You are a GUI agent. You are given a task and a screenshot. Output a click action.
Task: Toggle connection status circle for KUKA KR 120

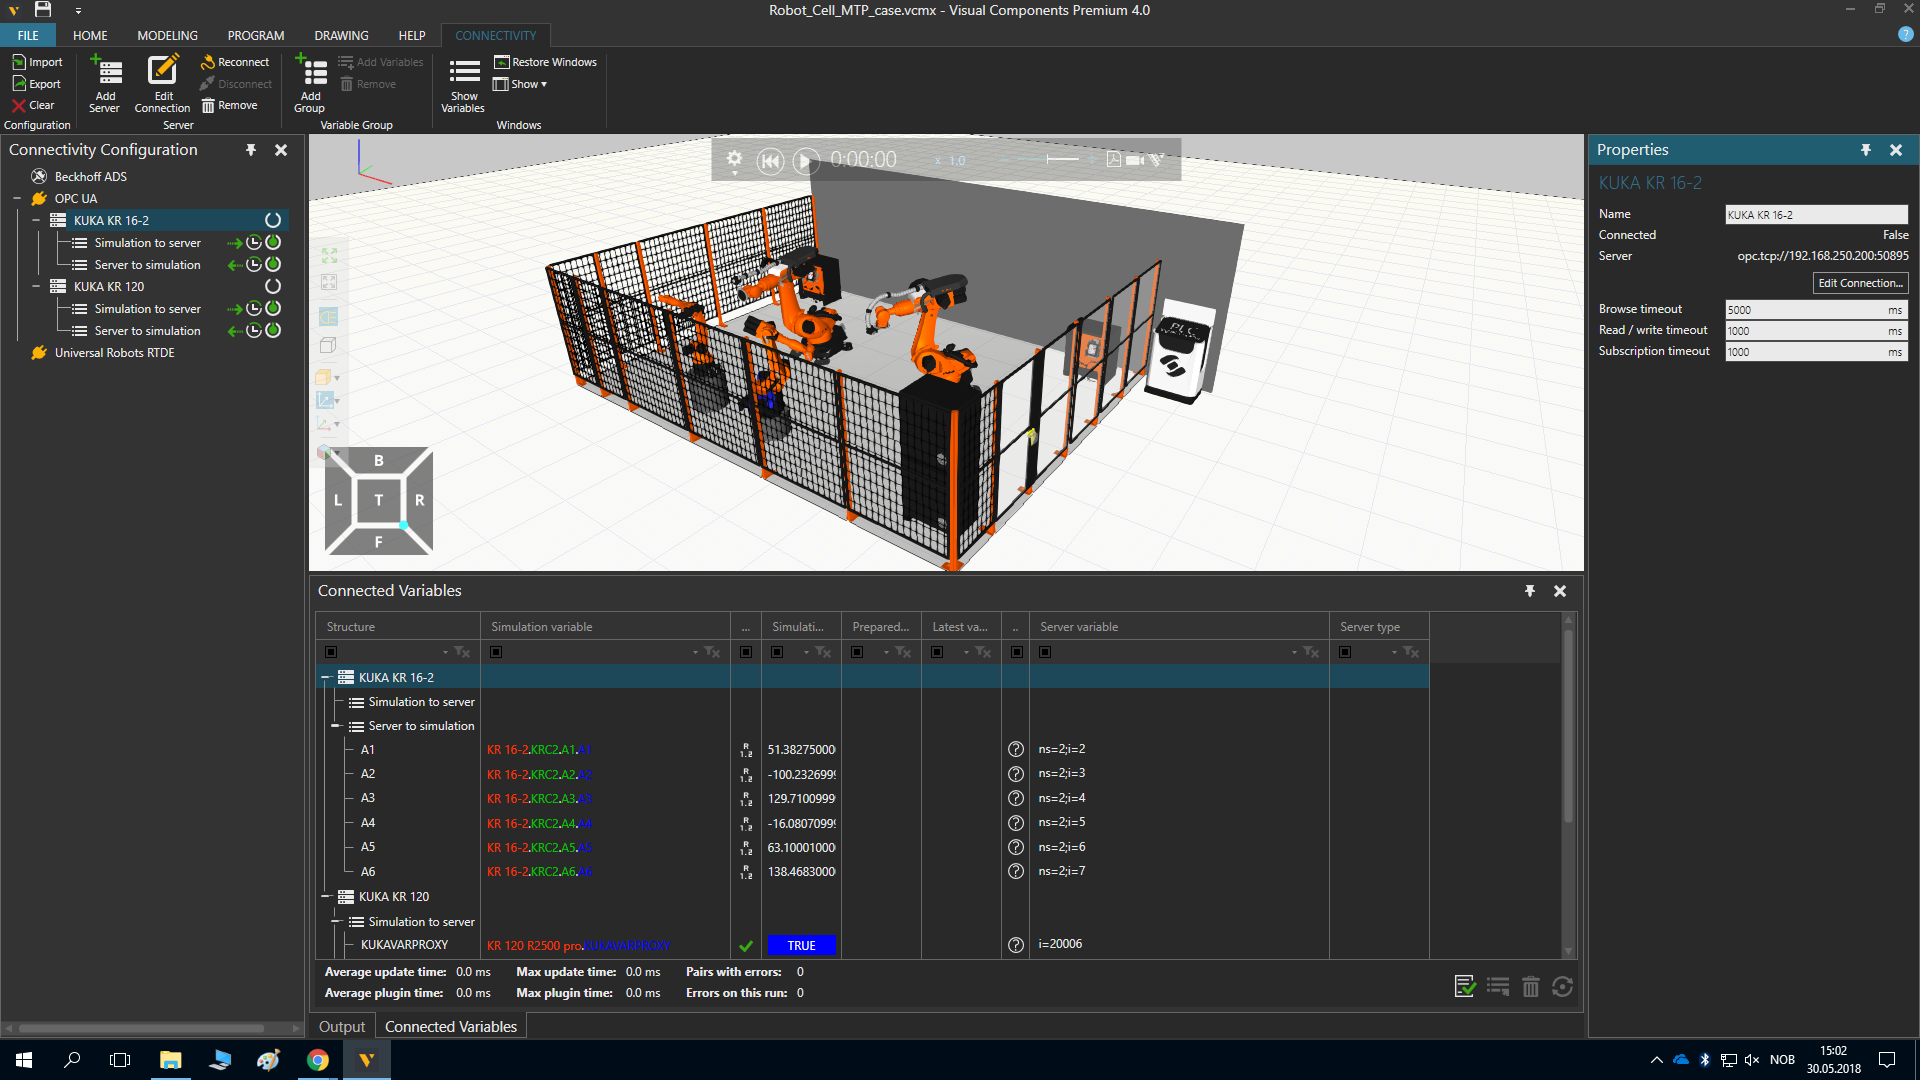pos(273,287)
